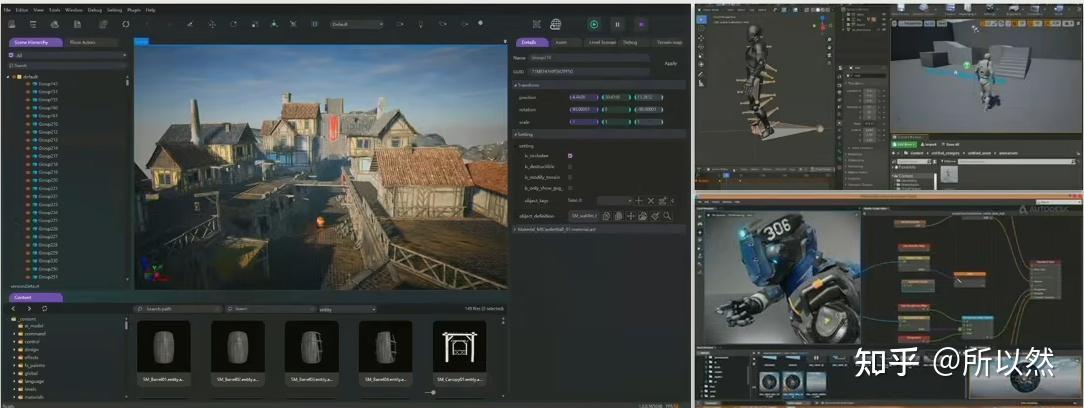
Task: Click the refresh icon in Content panel
Action: pyautogui.click(x=45, y=309)
